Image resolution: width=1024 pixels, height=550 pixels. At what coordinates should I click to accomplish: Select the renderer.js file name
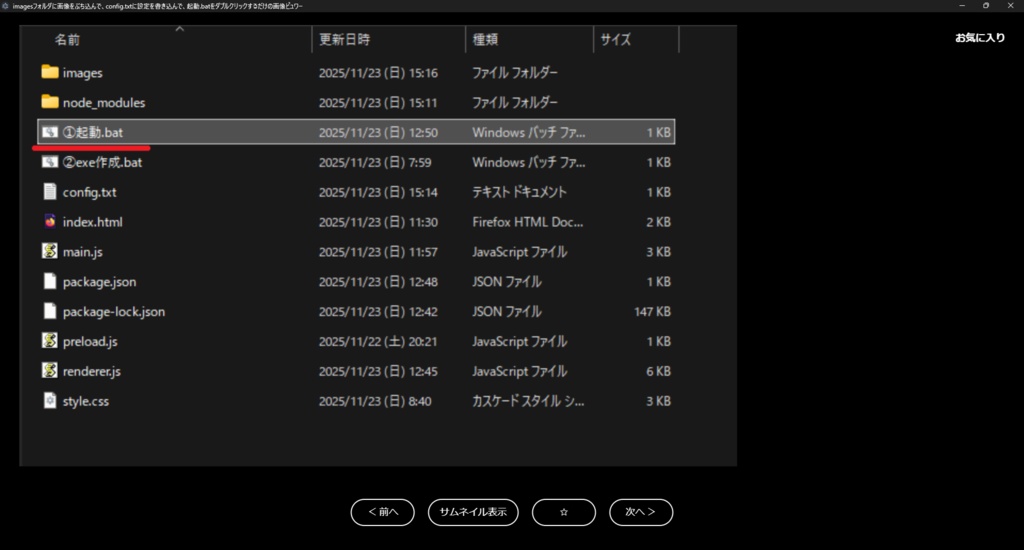(91, 371)
